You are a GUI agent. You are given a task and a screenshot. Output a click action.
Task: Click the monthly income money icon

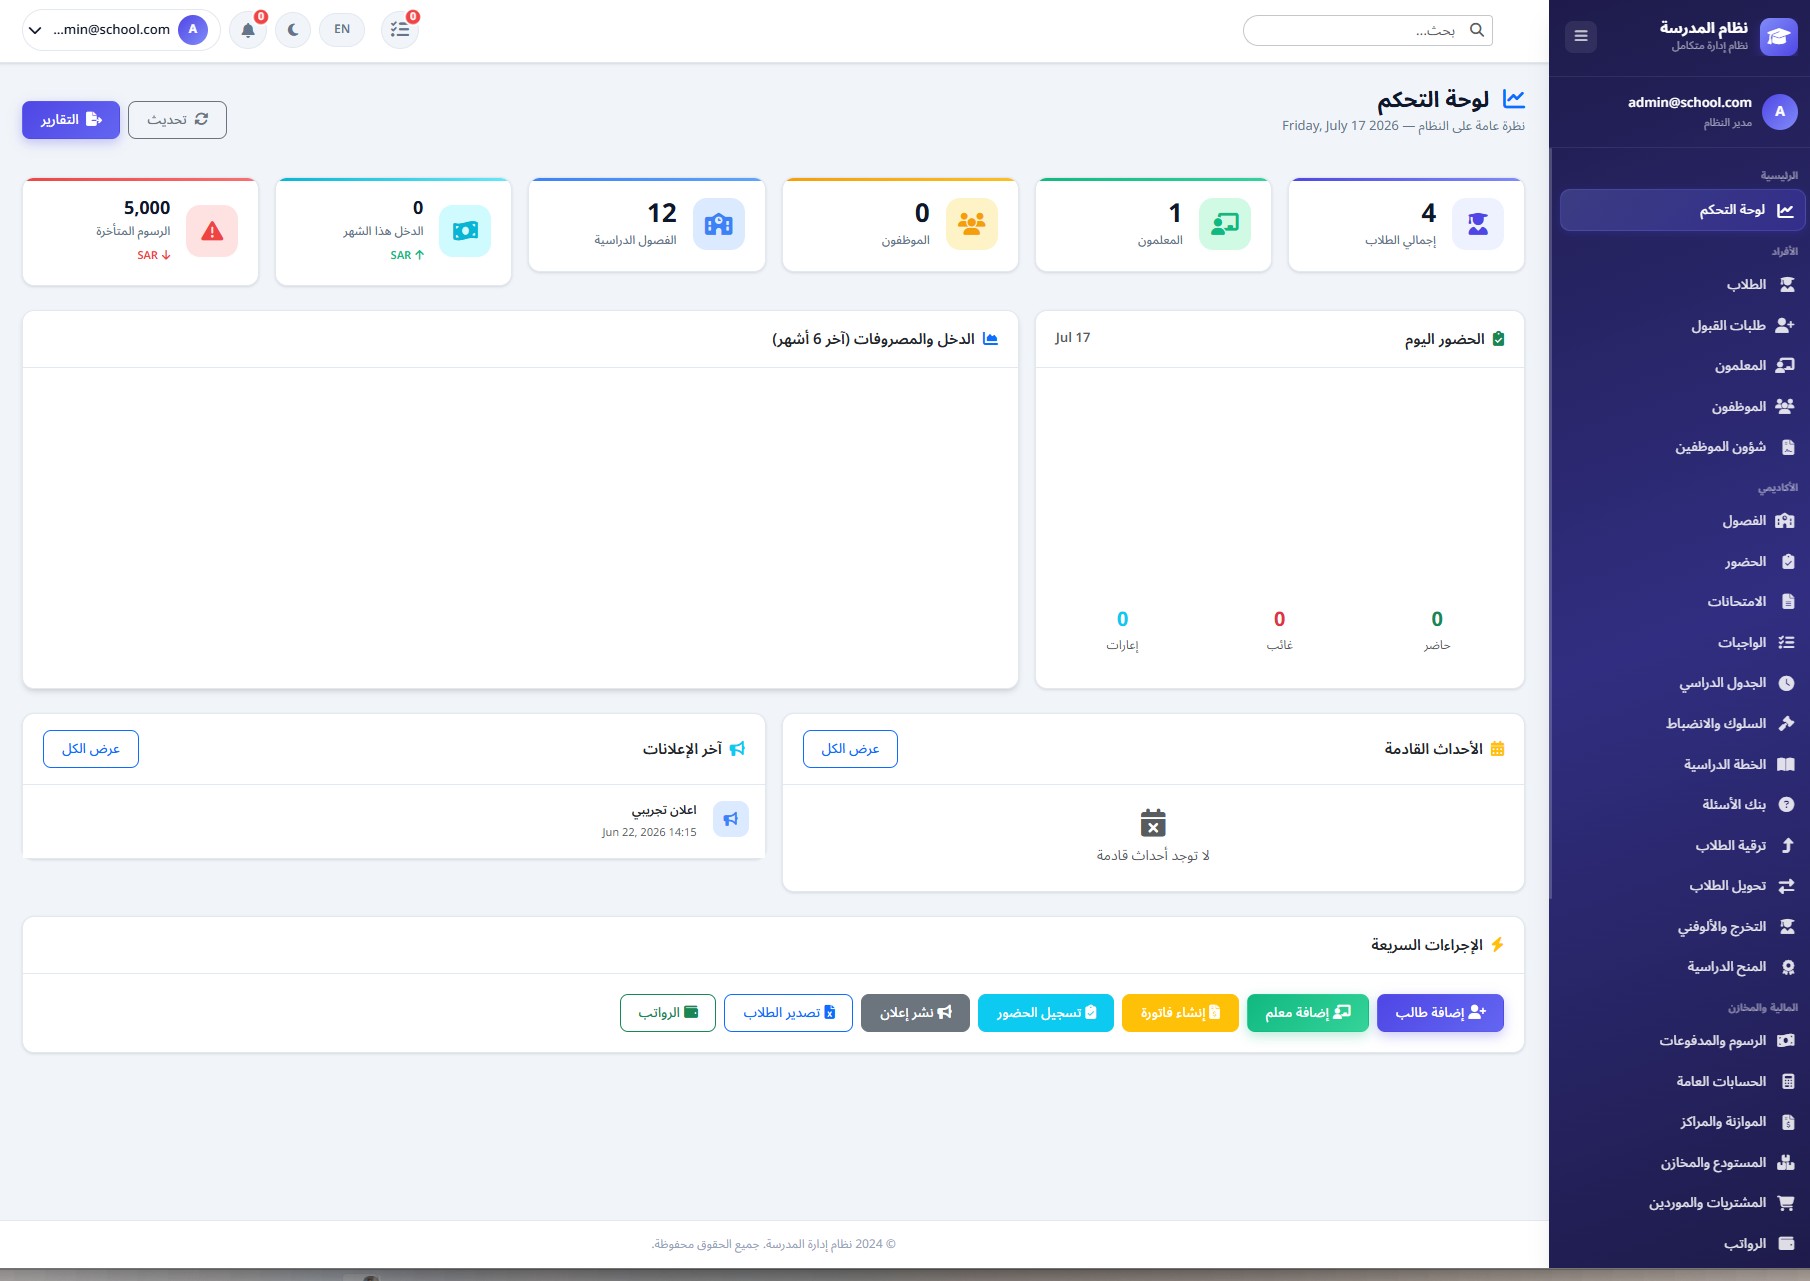(465, 231)
